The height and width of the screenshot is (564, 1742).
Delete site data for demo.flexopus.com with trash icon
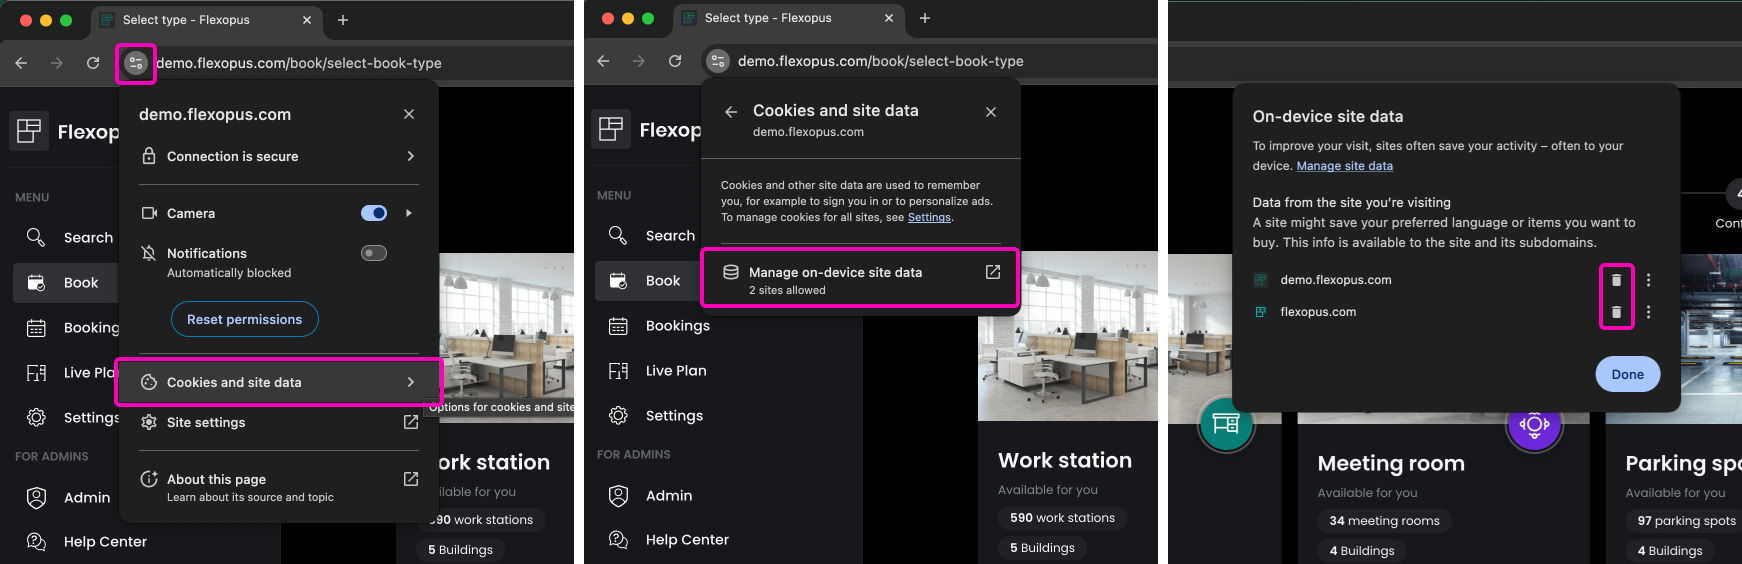click(x=1616, y=280)
